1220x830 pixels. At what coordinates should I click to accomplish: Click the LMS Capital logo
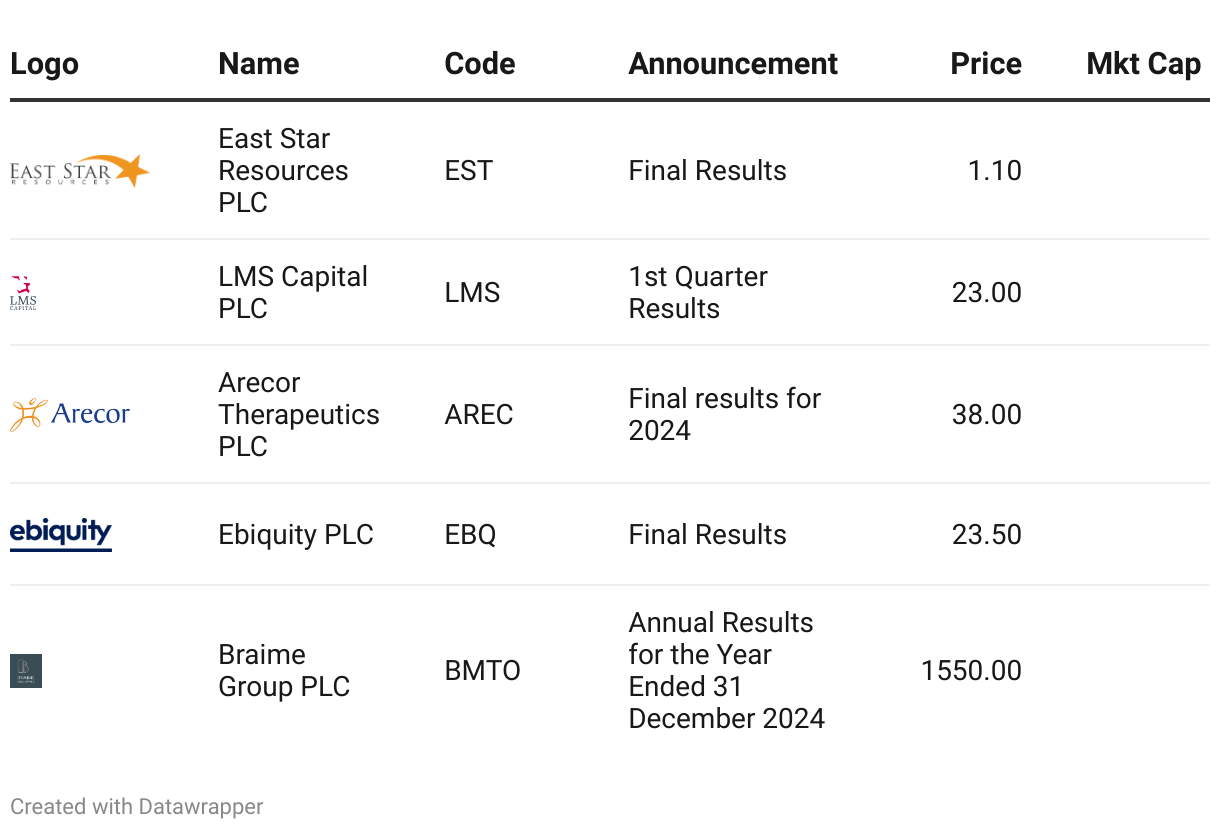pos(23,293)
